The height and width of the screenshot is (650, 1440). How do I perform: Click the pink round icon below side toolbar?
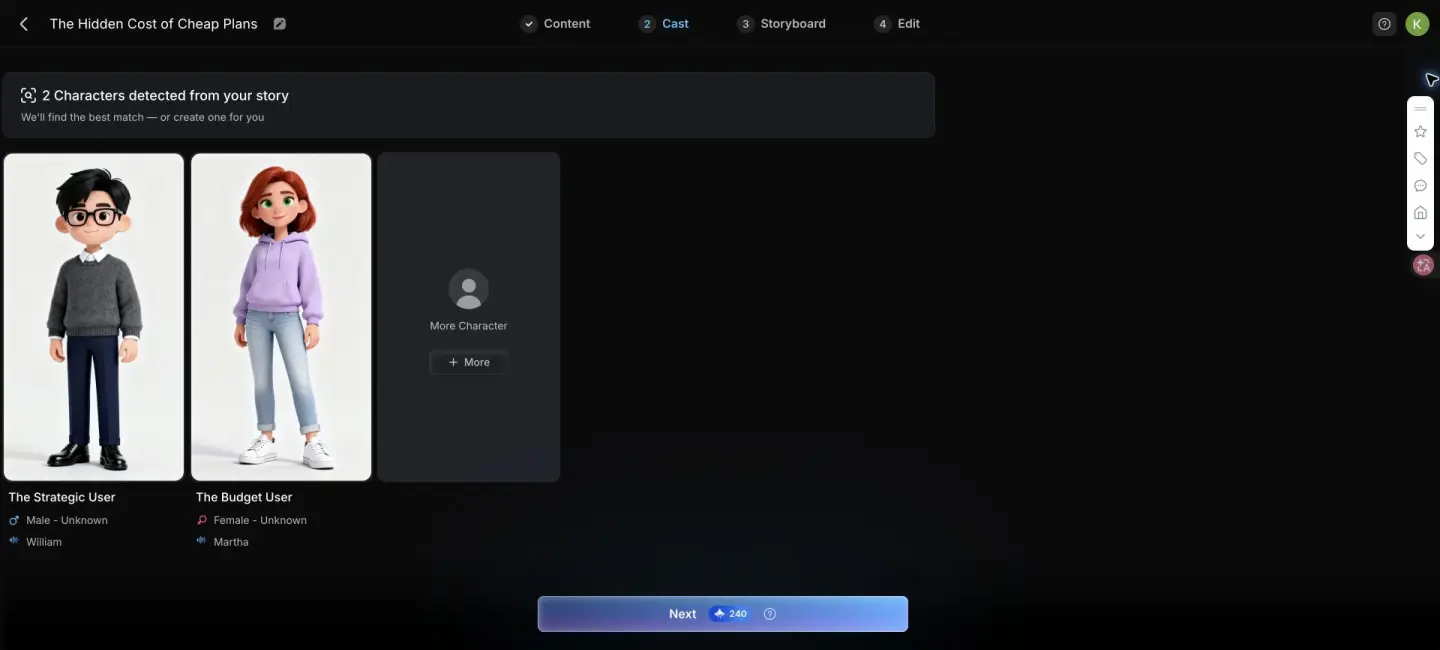click(1423, 265)
